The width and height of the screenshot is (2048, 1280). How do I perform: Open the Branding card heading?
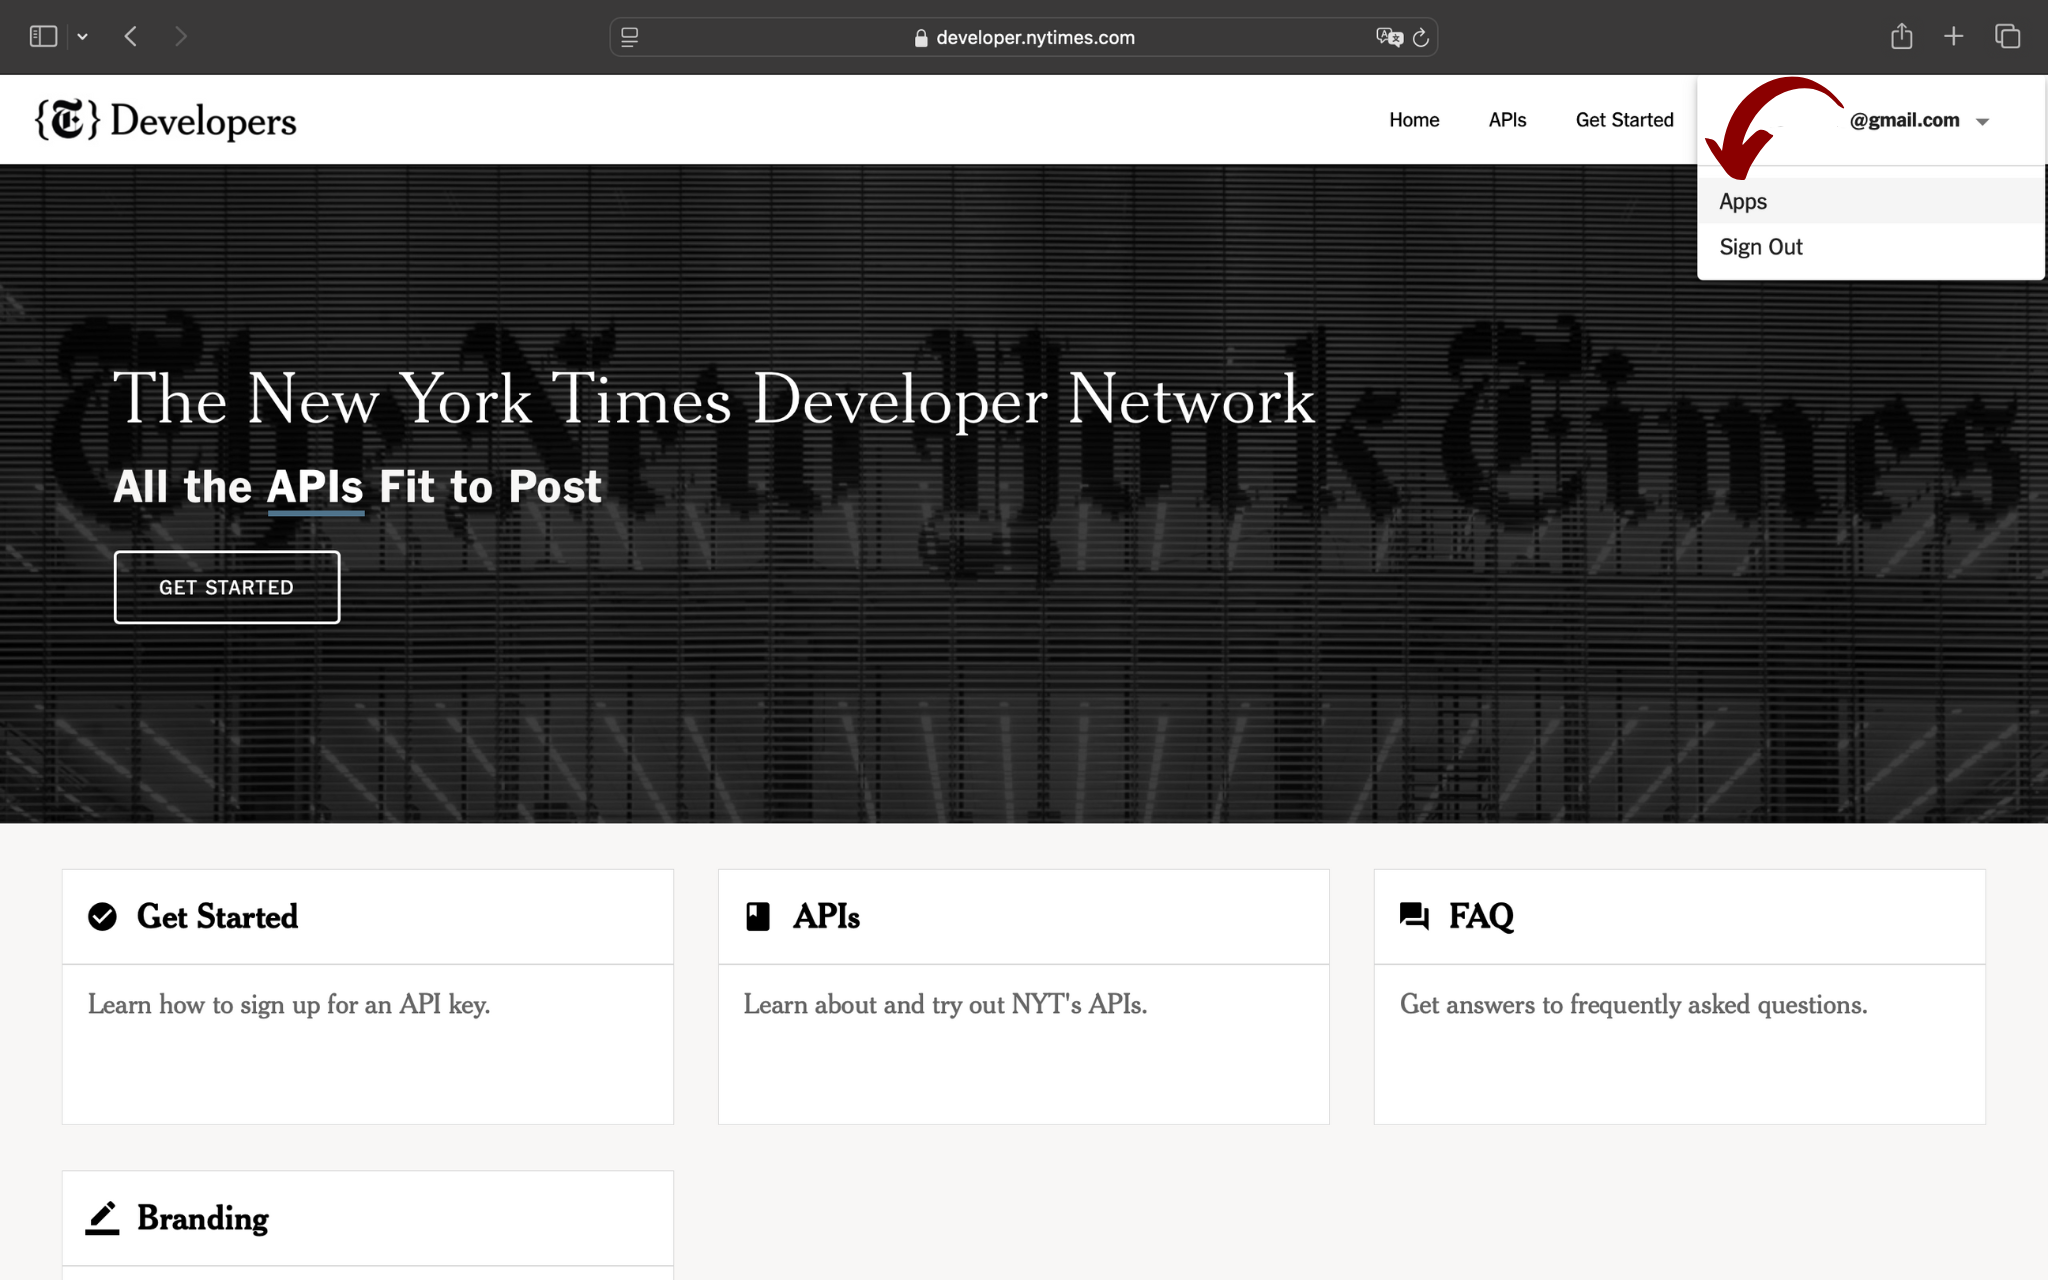pyautogui.click(x=203, y=1218)
